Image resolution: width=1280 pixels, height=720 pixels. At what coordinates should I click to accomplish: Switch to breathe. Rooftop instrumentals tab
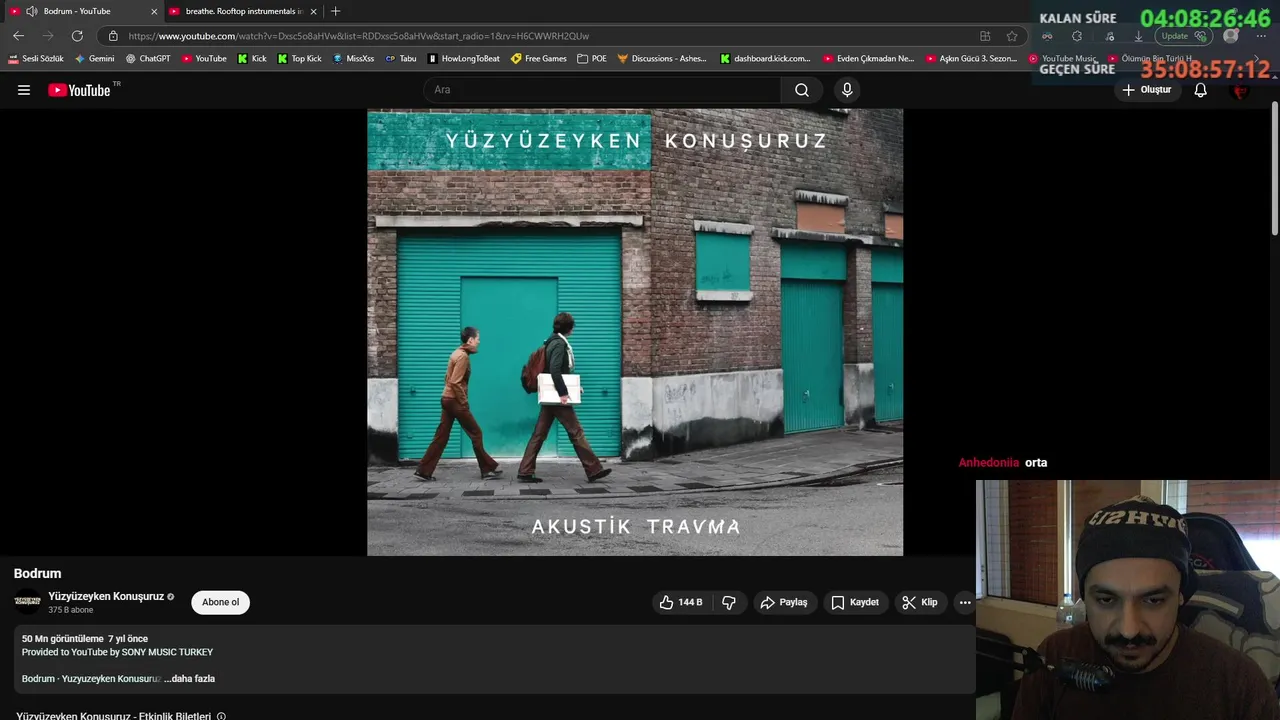click(242, 11)
